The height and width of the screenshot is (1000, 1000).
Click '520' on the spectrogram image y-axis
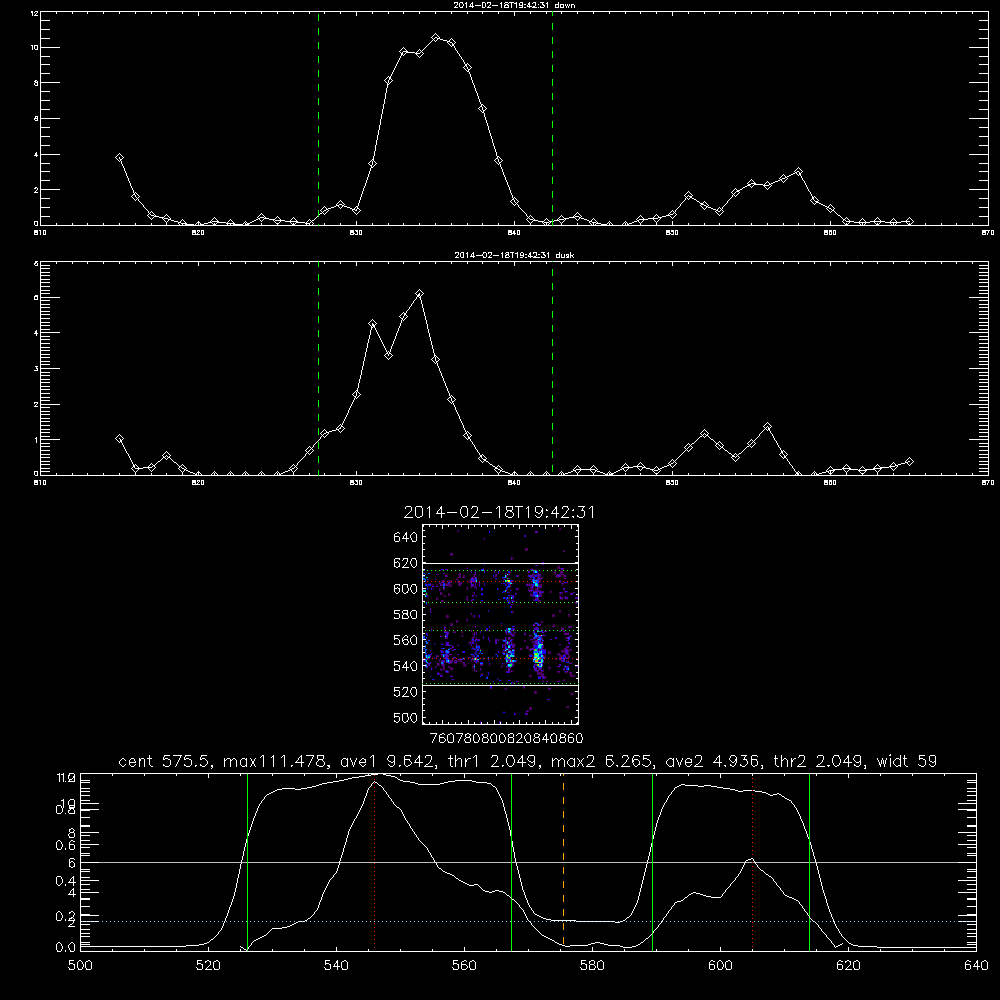(x=406, y=692)
